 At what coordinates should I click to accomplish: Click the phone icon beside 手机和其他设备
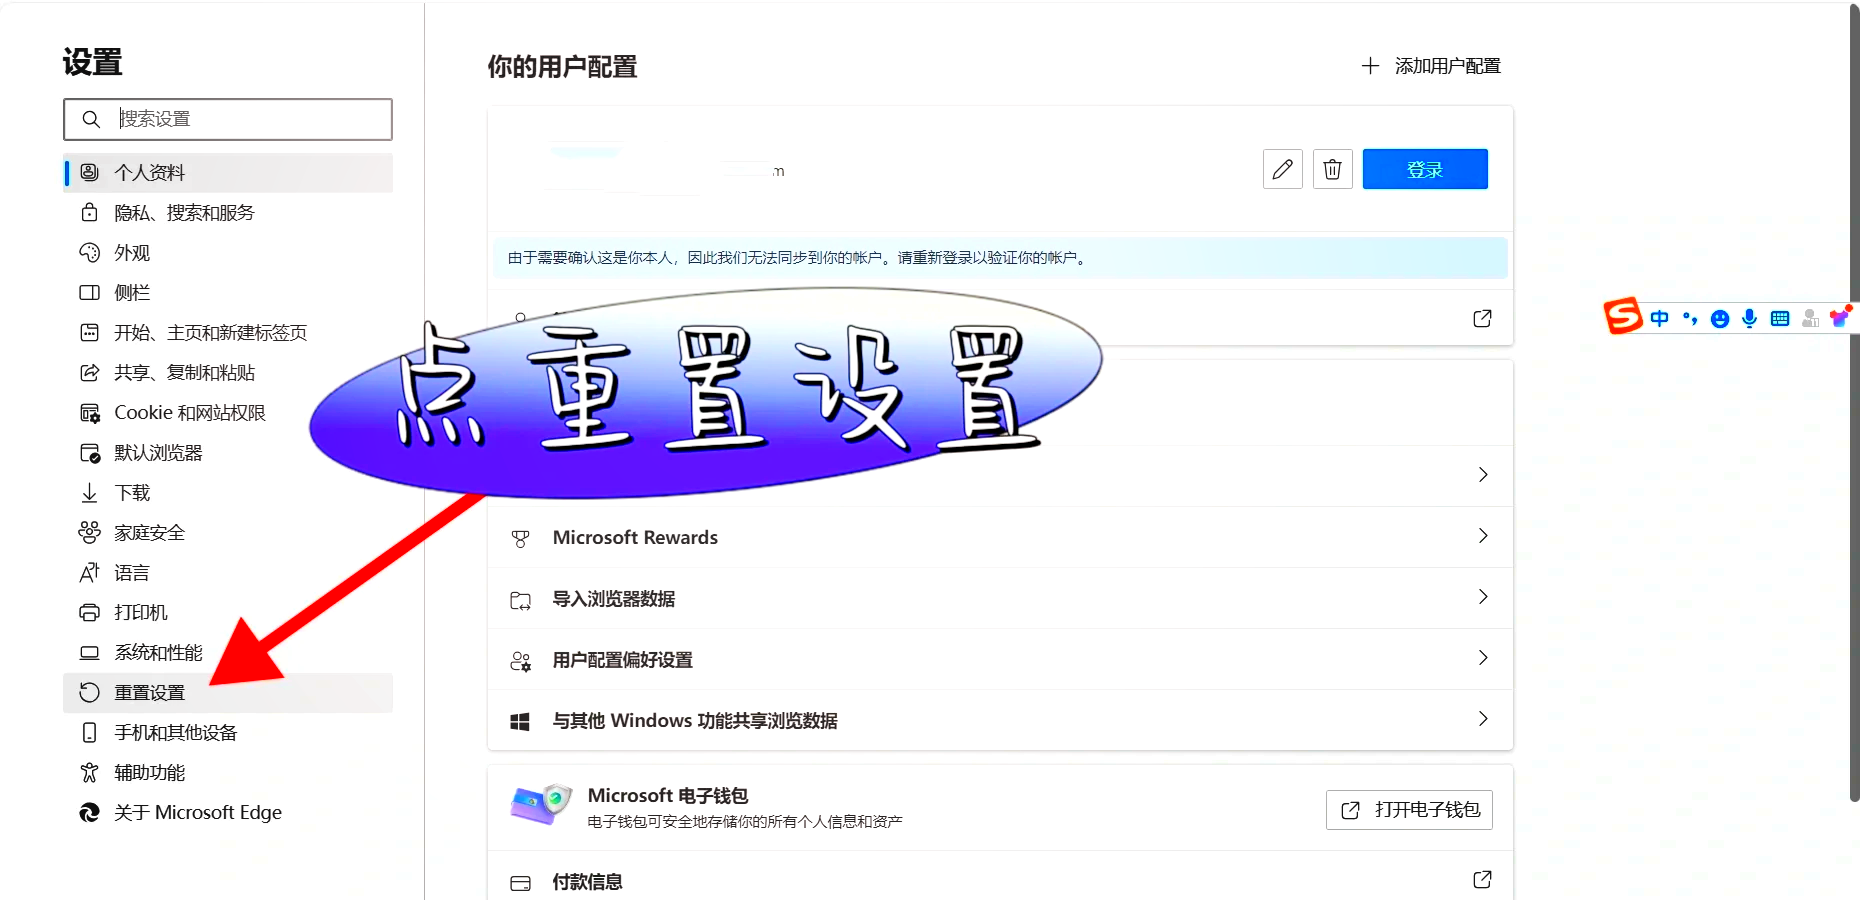click(x=89, y=732)
